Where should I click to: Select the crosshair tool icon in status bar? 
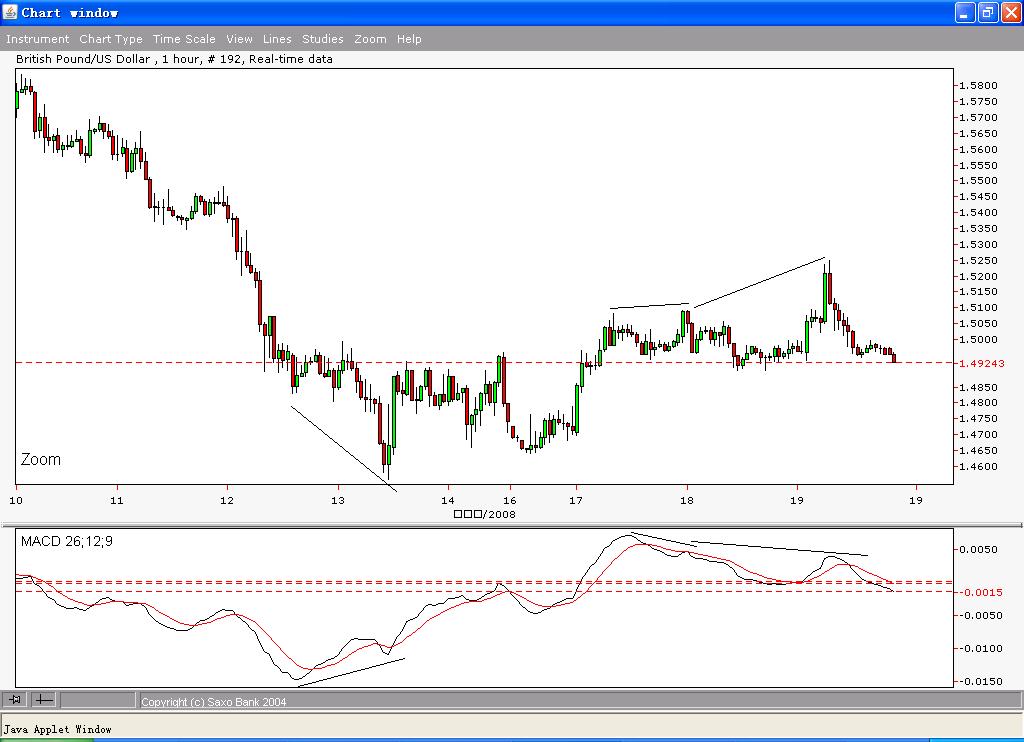coord(44,700)
